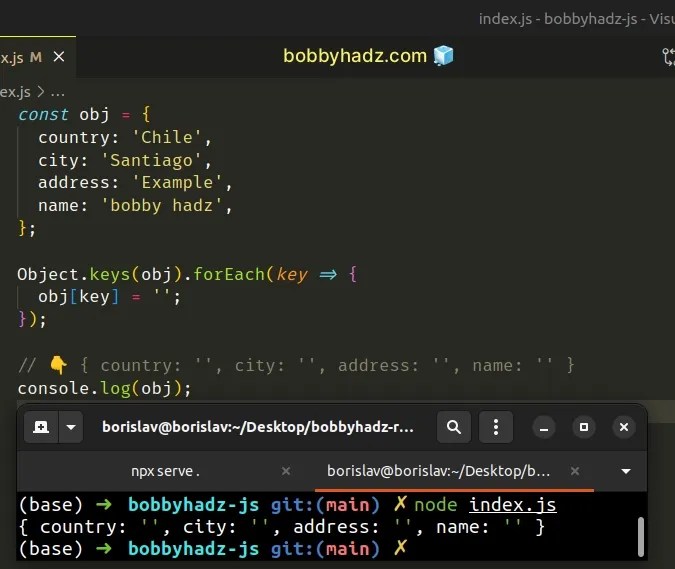
Task: Click the country: 'Chile' line
Action: click(x=125, y=138)
